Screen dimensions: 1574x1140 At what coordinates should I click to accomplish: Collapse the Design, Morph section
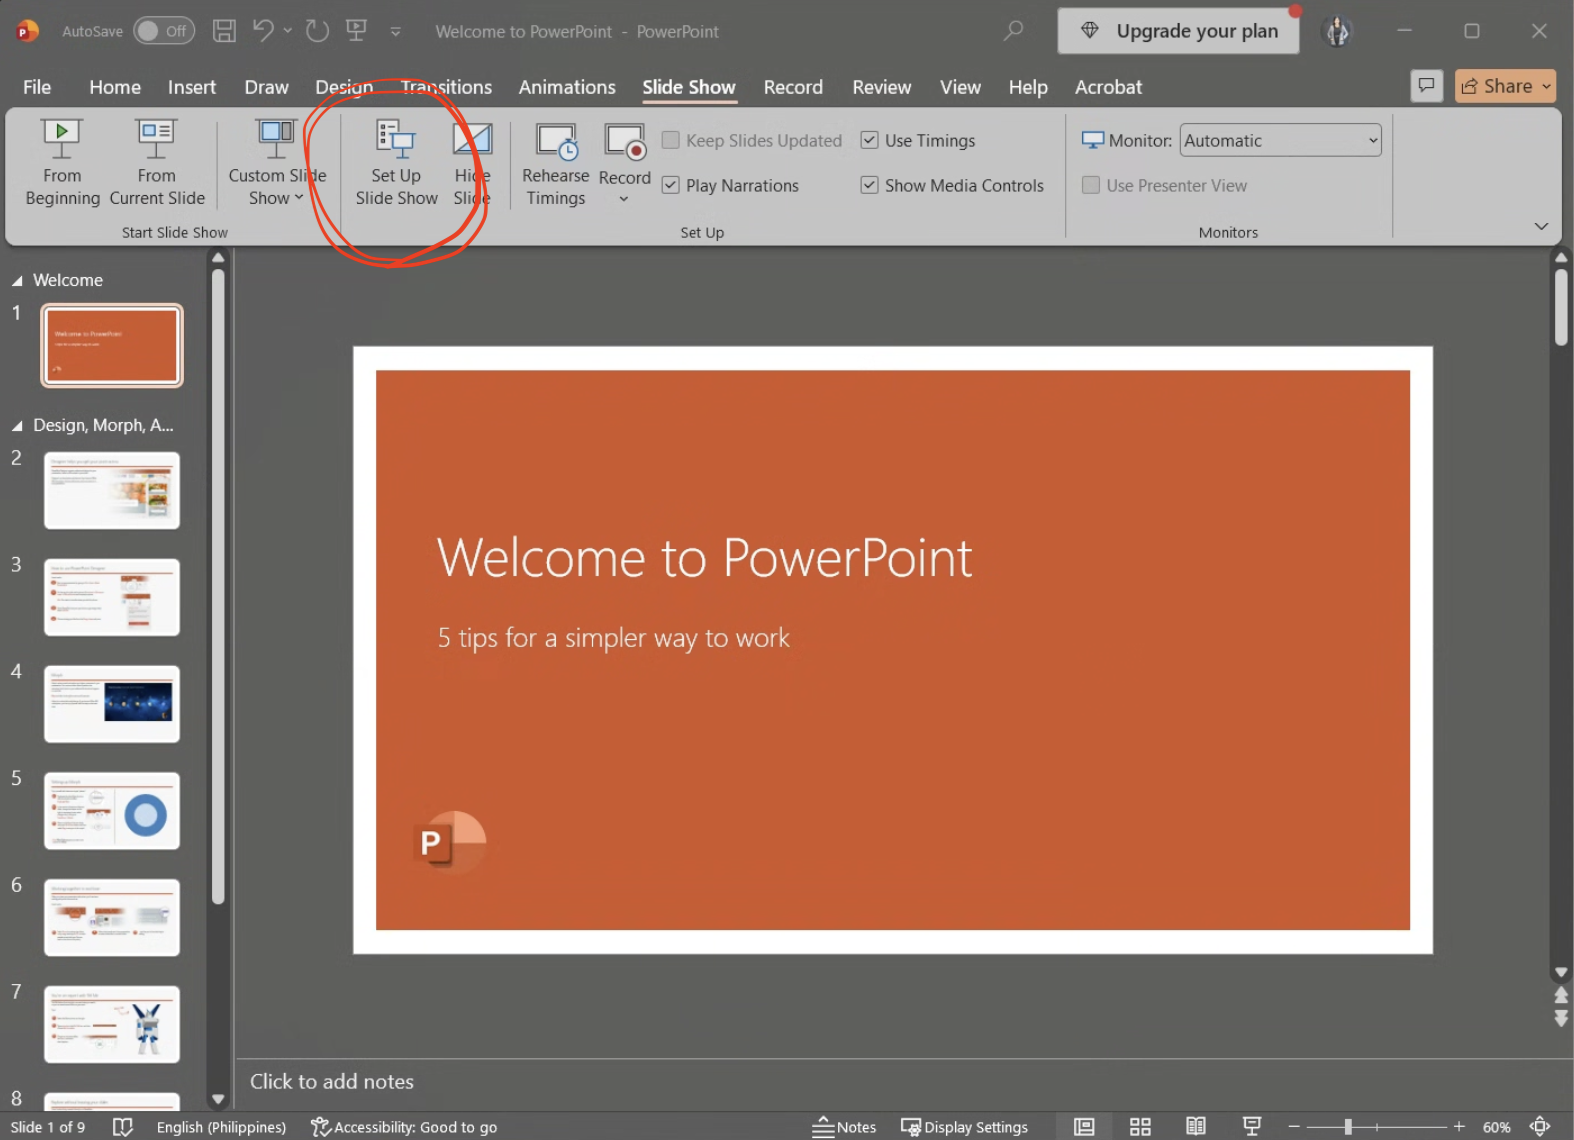(17, 426)
